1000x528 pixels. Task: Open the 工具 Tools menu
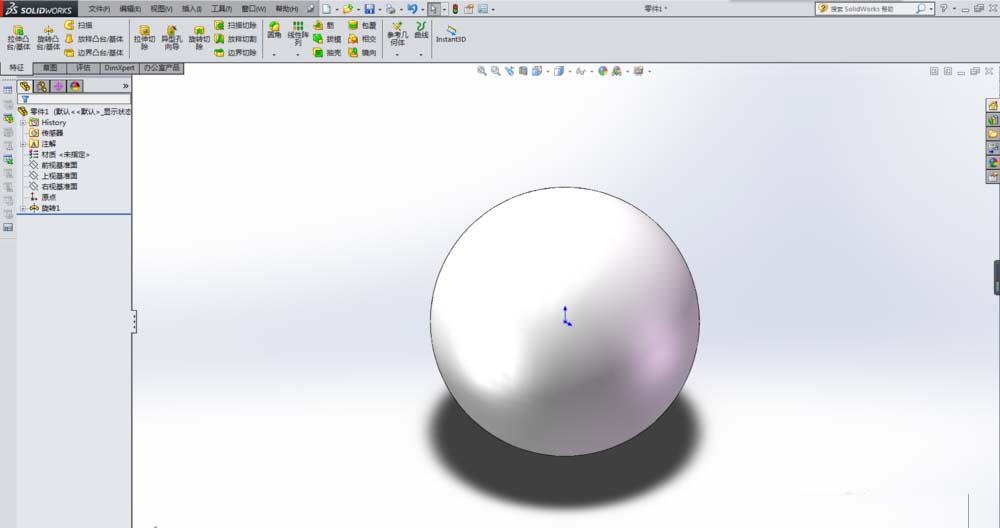coord(222,9)
